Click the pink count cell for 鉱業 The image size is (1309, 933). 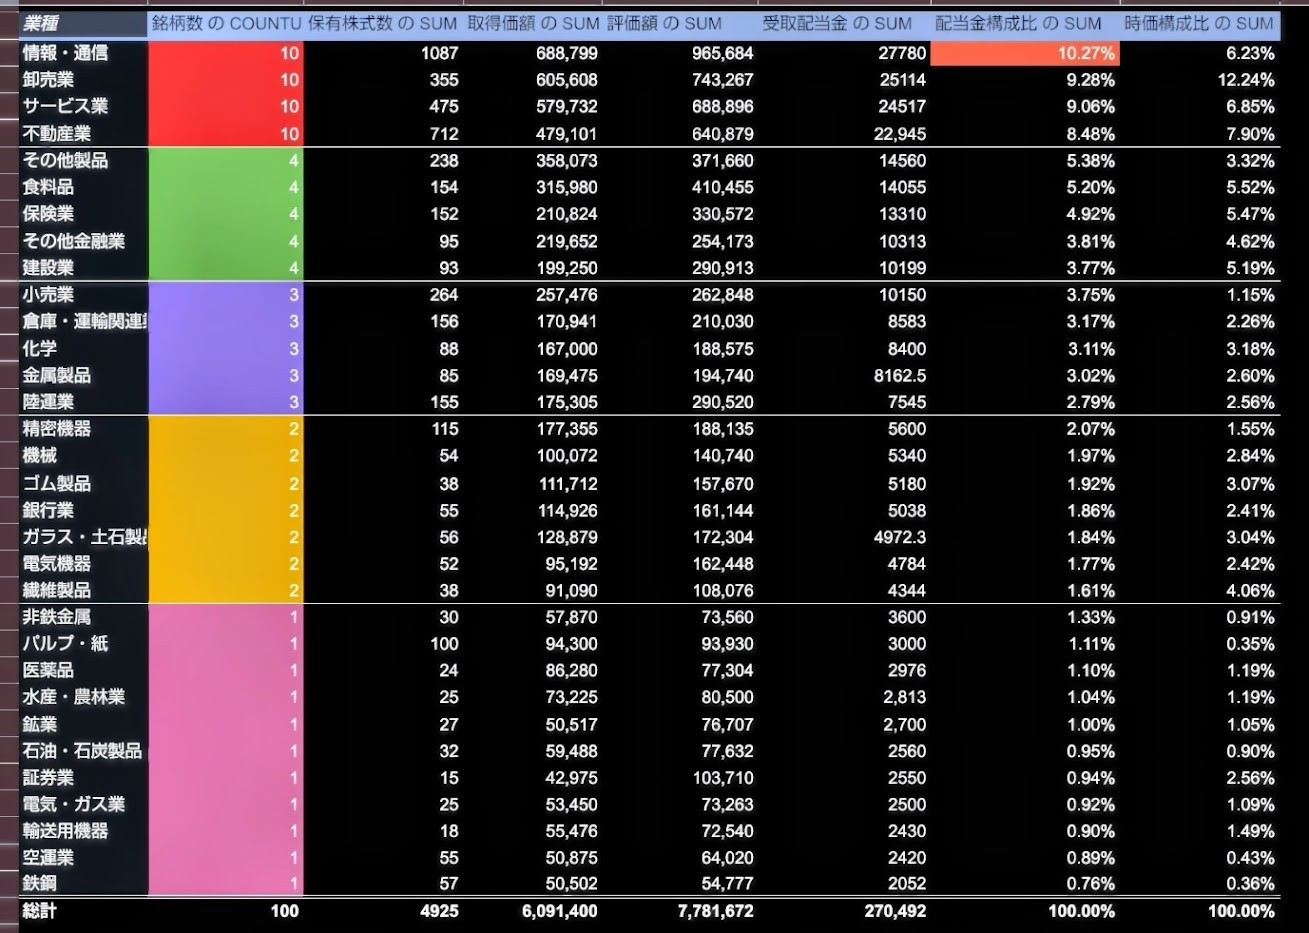226,724
